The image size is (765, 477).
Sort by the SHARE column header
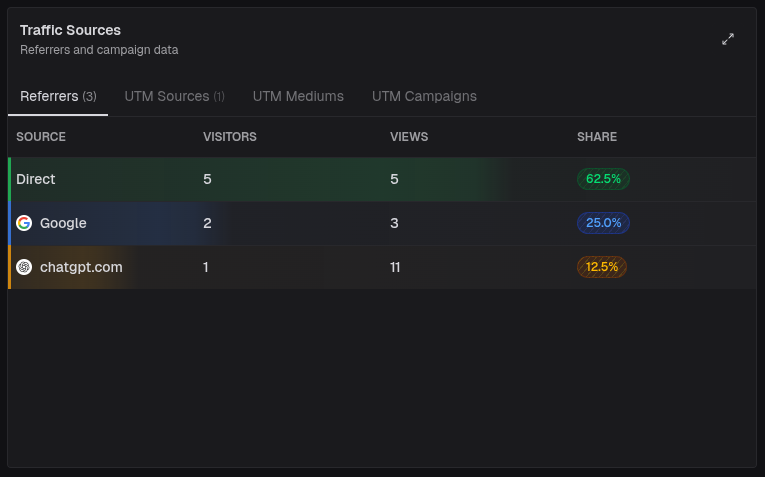coord(597,137)
